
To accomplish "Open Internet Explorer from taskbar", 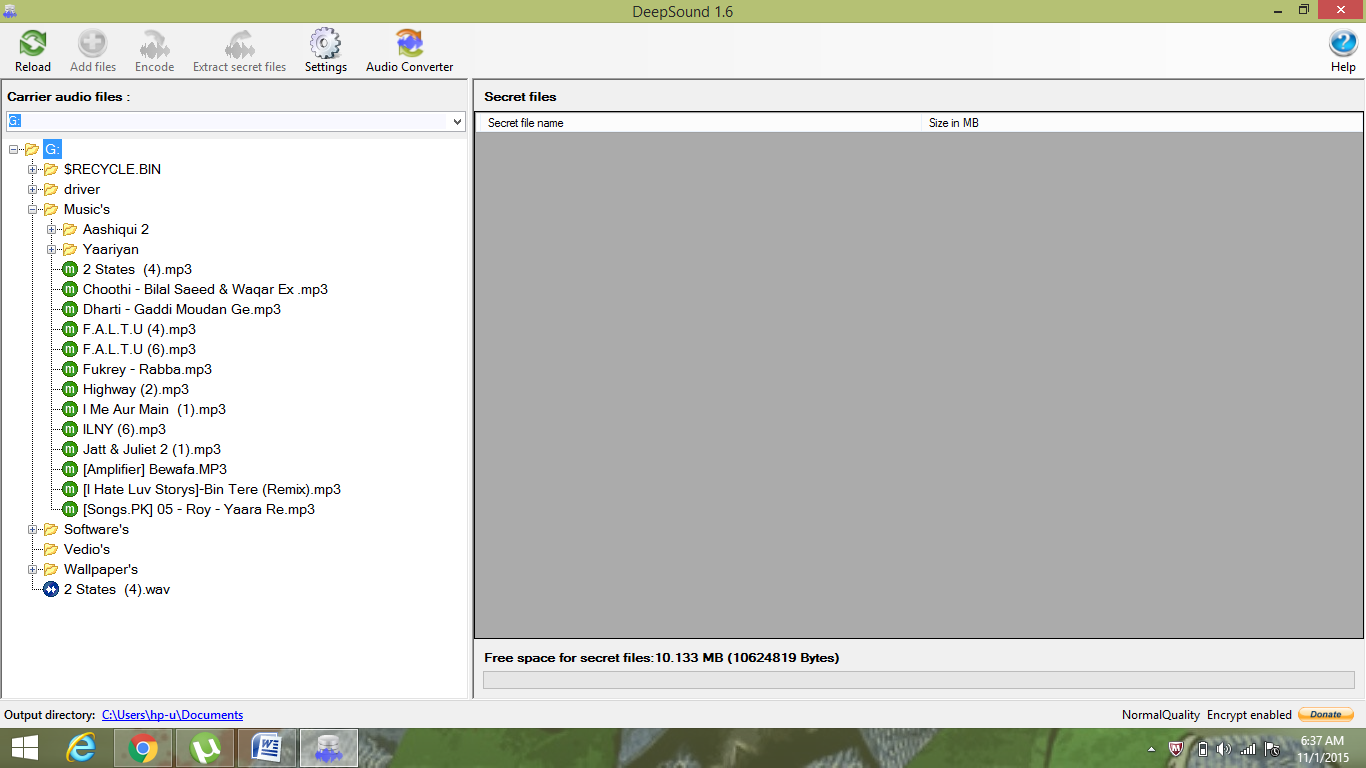I will click(x=80, y=748).
